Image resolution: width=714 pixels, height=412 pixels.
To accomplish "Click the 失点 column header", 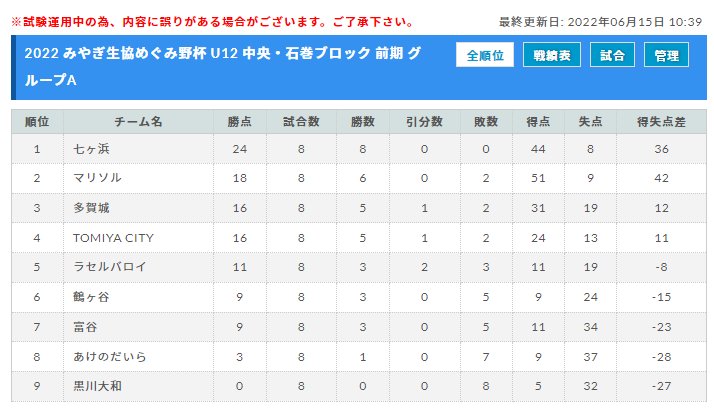I will [x=591, y=122].
